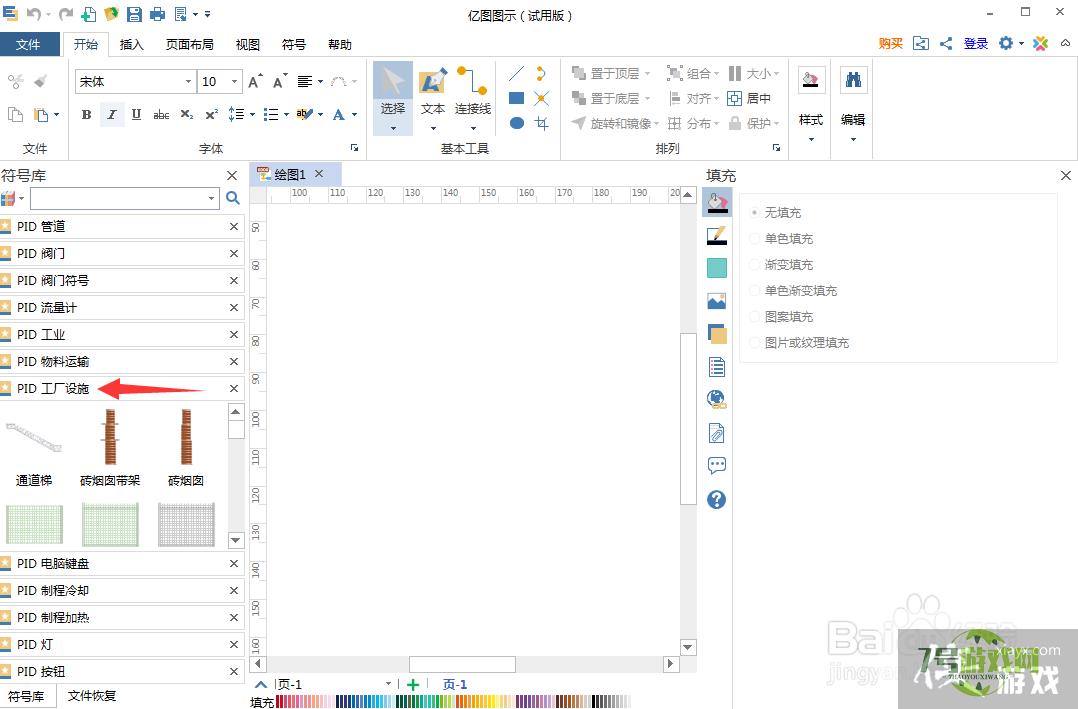The width and height of the screenshot is (1078, 709).
Task: Open the help question mark icon
Action: pos(716,499)
